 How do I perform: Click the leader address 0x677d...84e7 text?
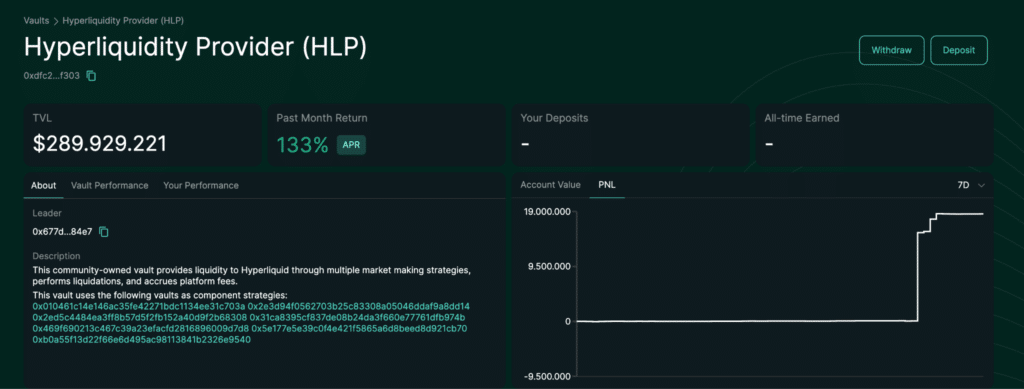63,232
